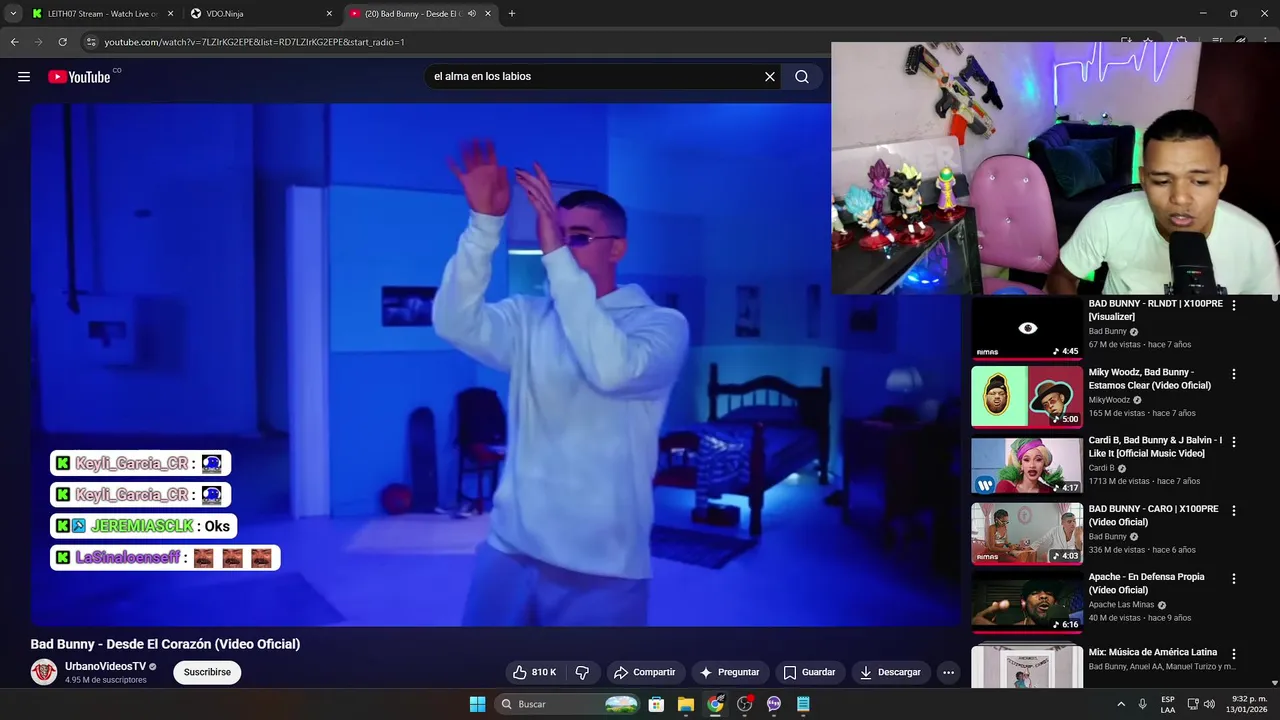Screen dimensions: 1280x720
Task: Click the MikyWoodz channel name
Action: click(x=1109, y=400)
